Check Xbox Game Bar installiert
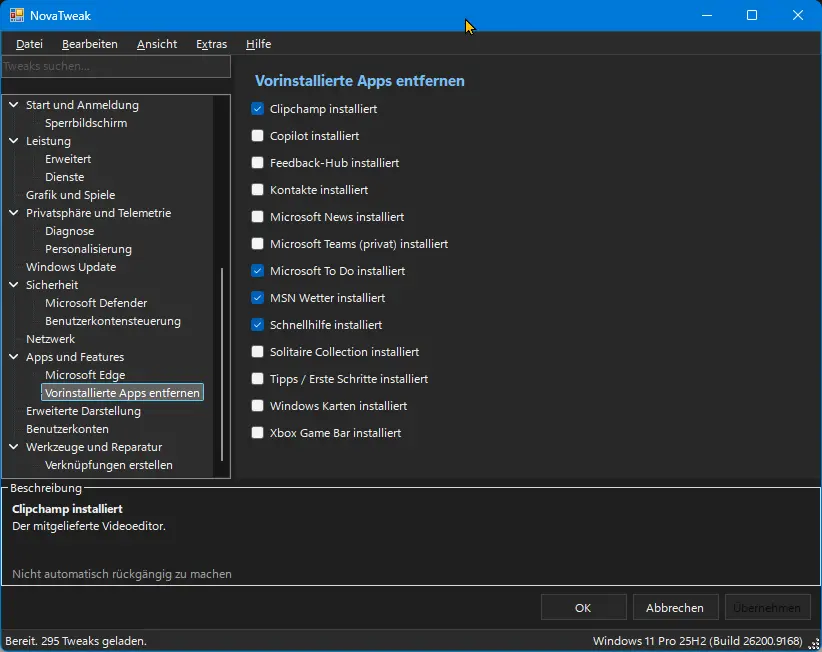Viewport: 822px width, 652px height. (x=257, y=433)
